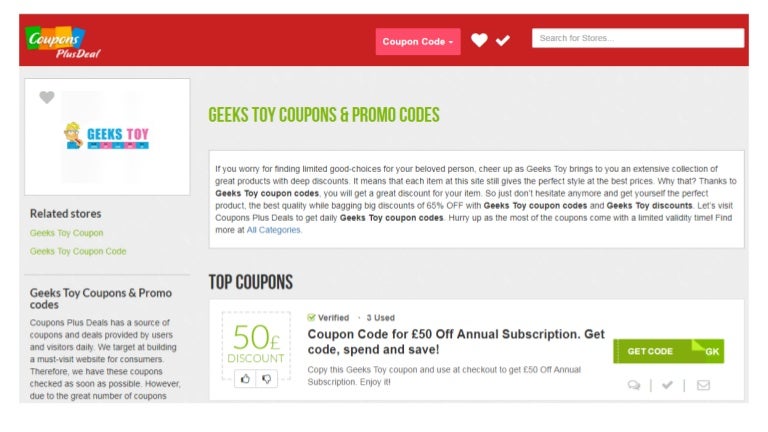Open the coupon comments bubble icon
Image resolution: width=768 pixels, height=432 pixels.
[634, 385]
